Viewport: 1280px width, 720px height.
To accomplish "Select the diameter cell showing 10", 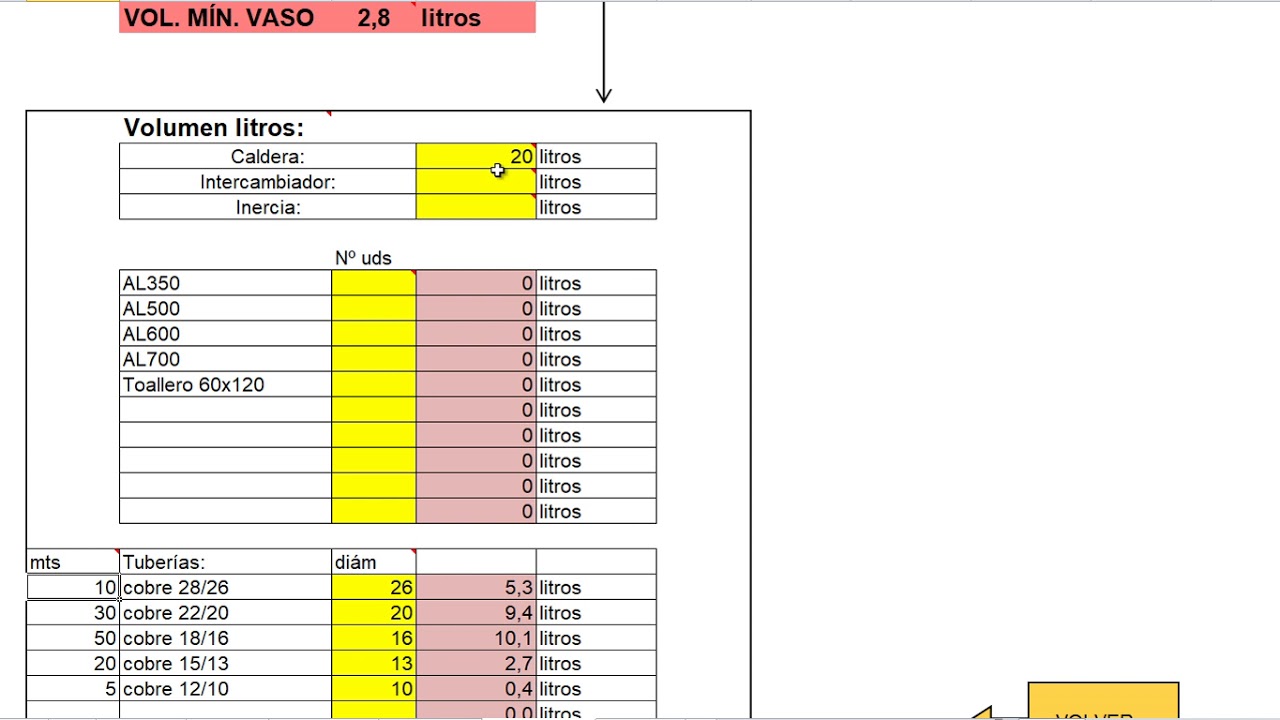I will 373,689.
